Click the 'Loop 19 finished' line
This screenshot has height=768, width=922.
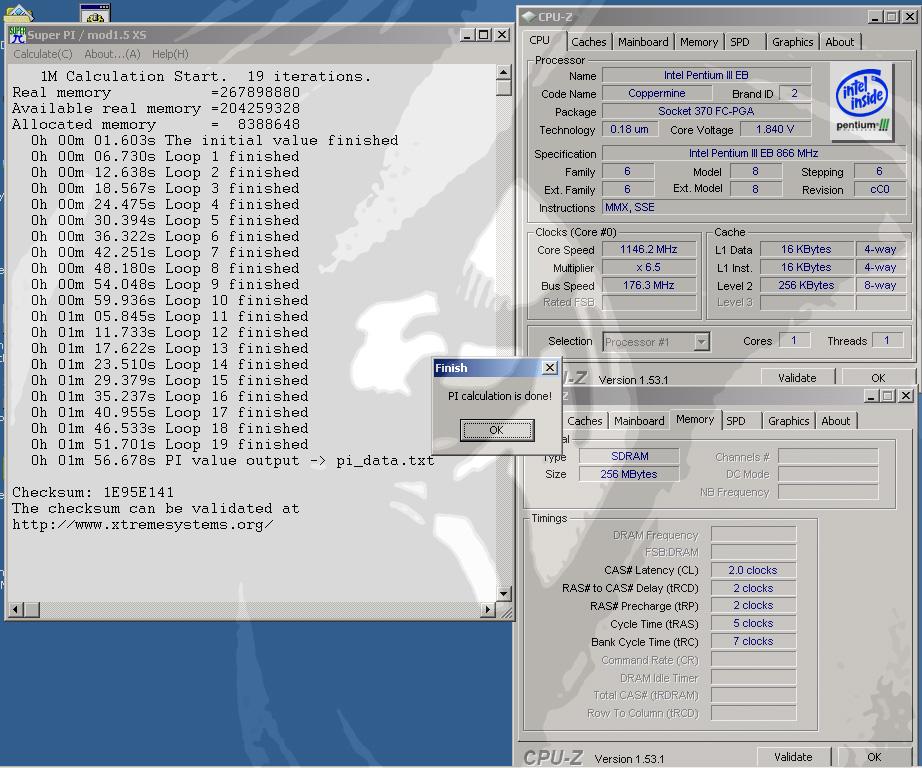[x=169, y=445]
